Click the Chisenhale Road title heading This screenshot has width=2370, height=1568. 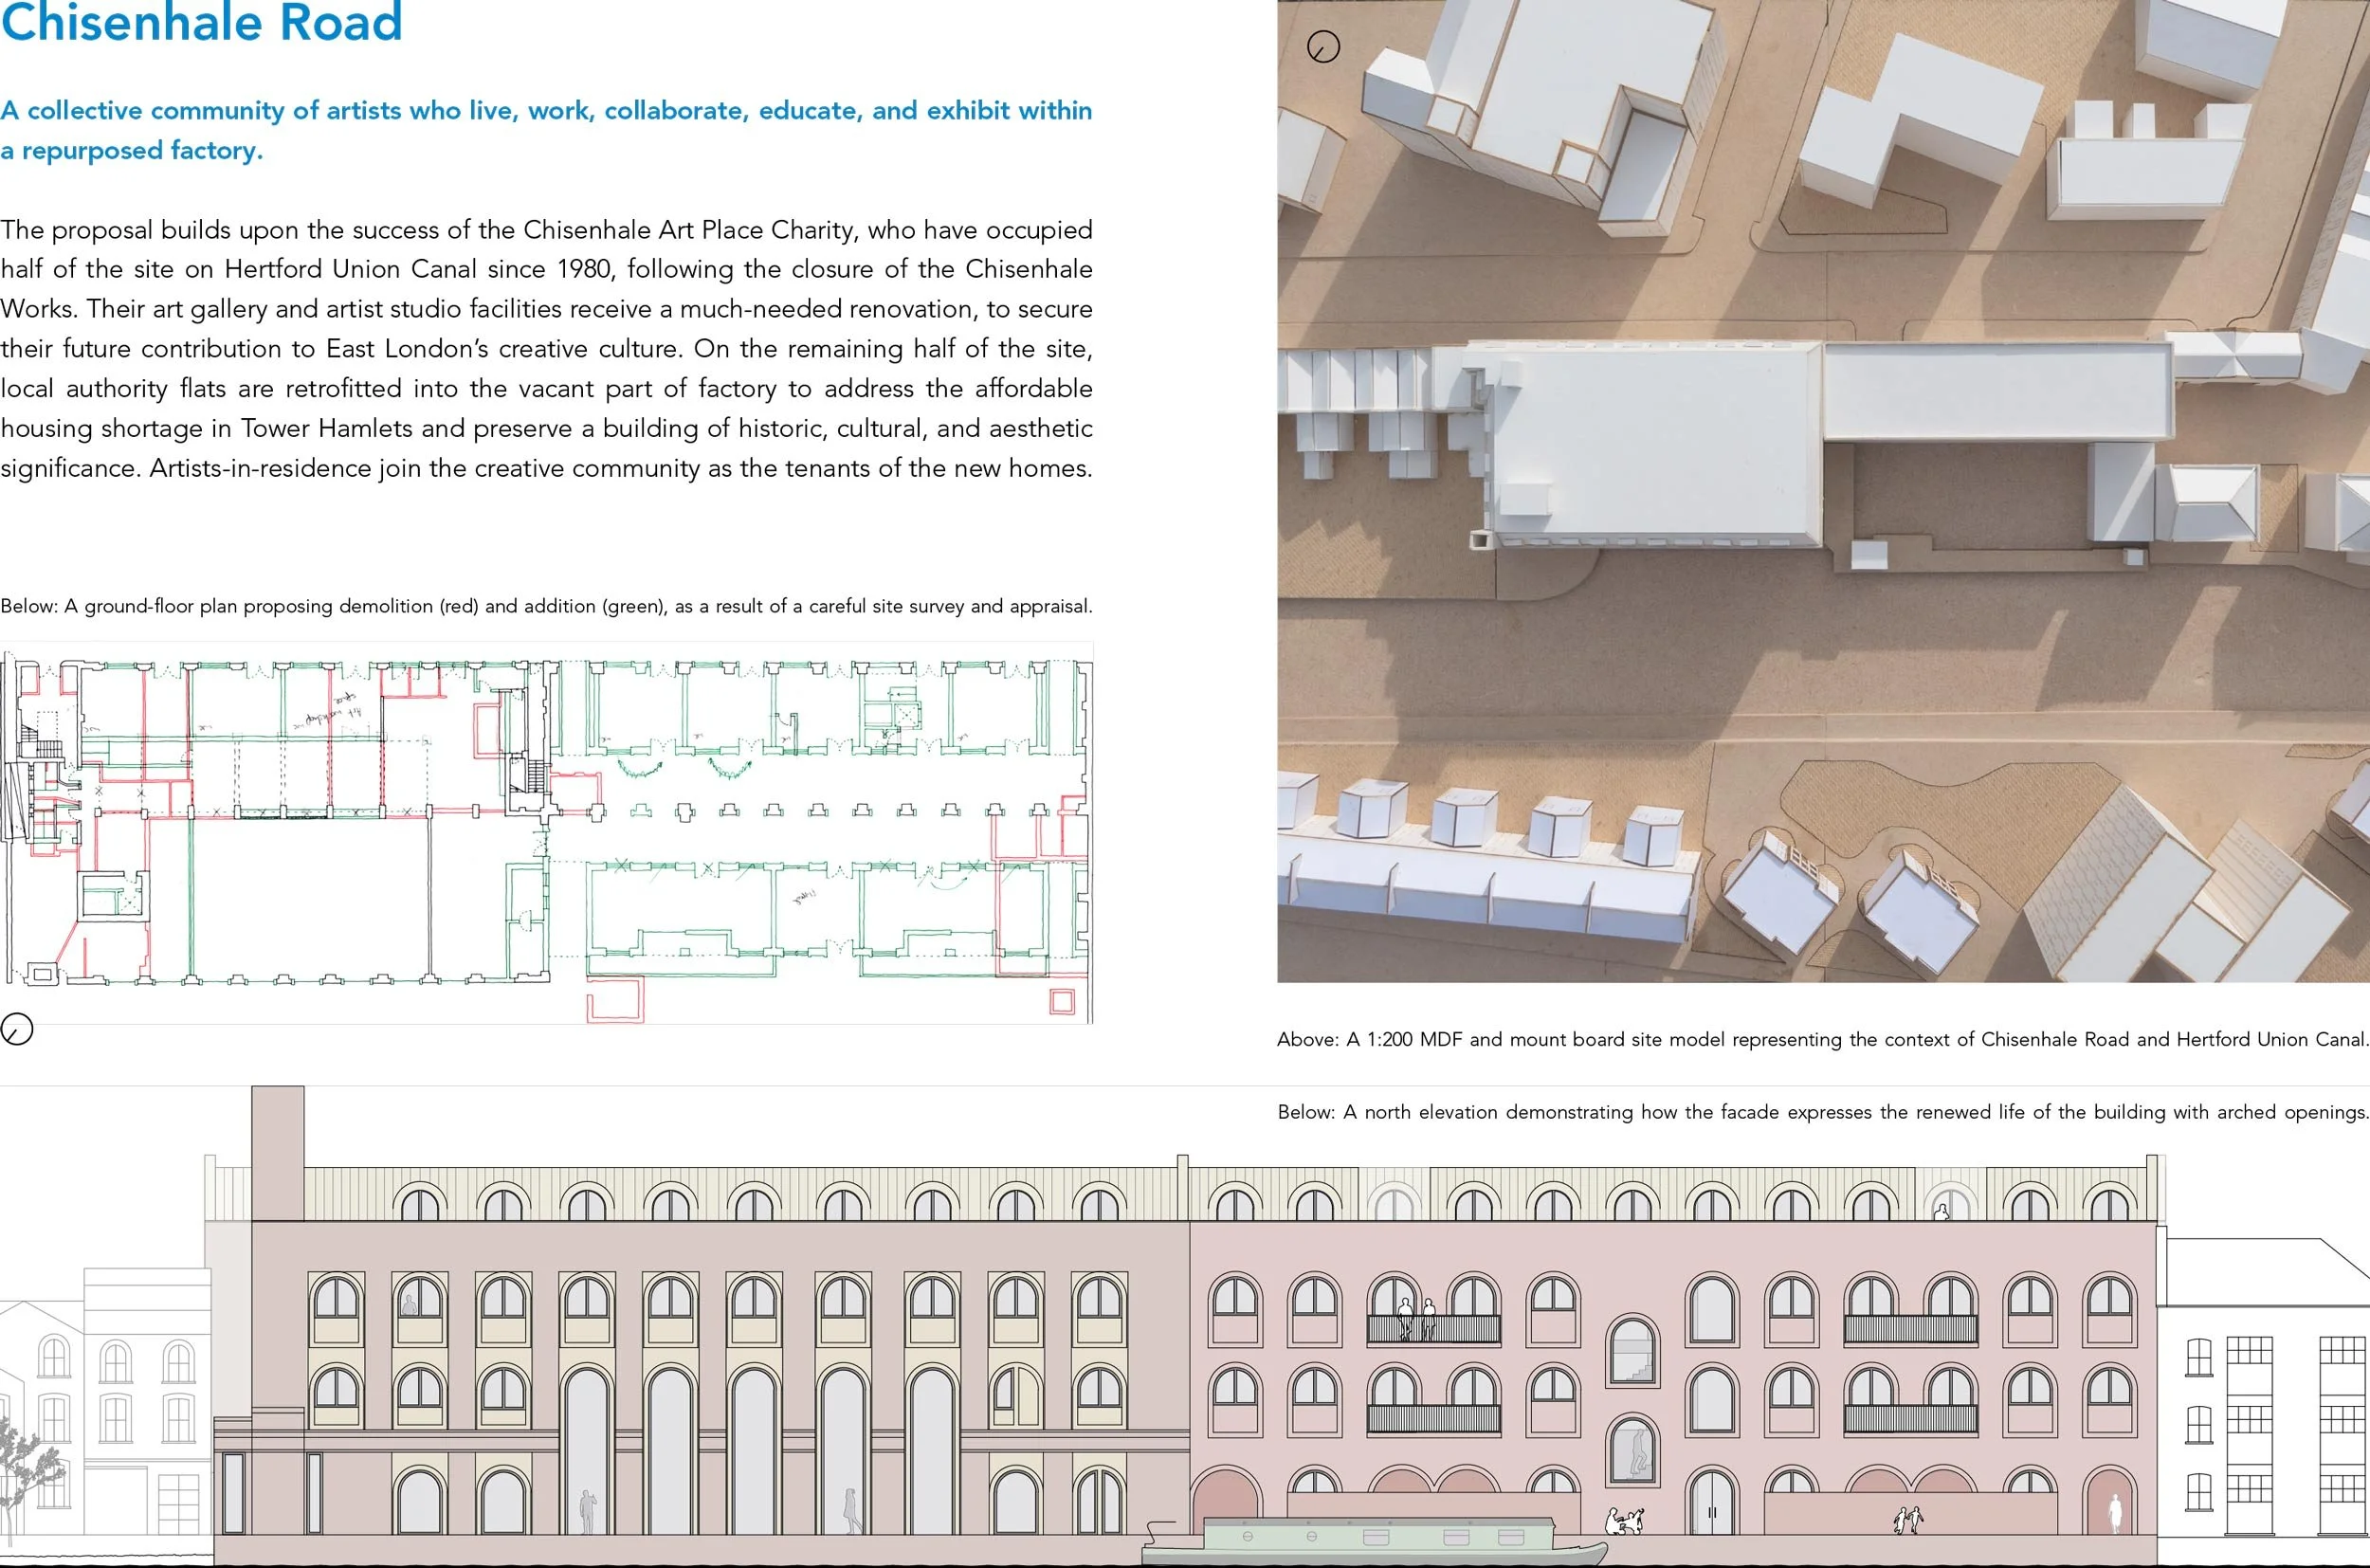[201, 22]
